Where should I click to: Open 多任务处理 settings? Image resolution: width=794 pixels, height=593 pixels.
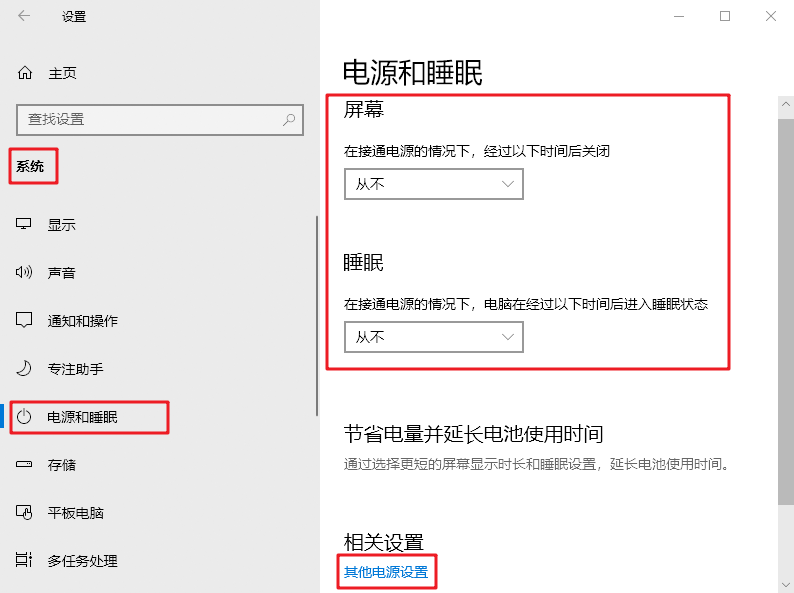tap(83, 561)
